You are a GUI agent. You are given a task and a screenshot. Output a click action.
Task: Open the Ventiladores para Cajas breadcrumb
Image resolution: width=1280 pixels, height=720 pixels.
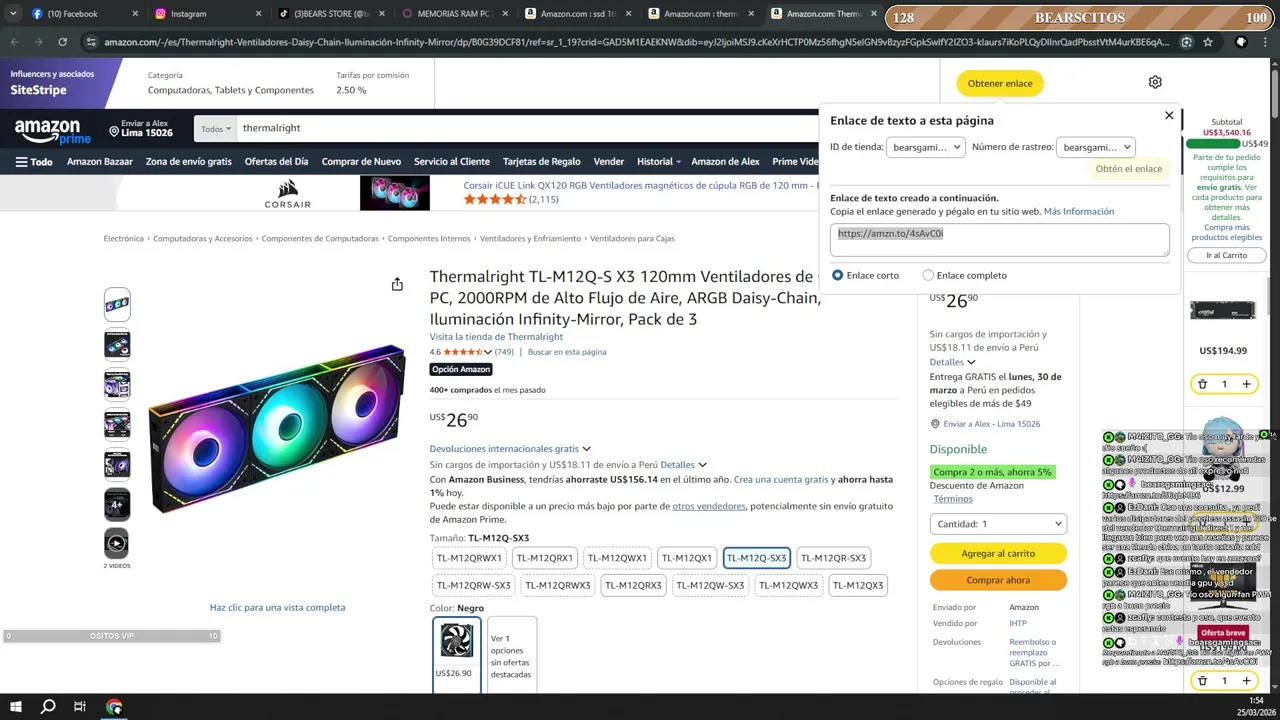(x=632, y=239)
